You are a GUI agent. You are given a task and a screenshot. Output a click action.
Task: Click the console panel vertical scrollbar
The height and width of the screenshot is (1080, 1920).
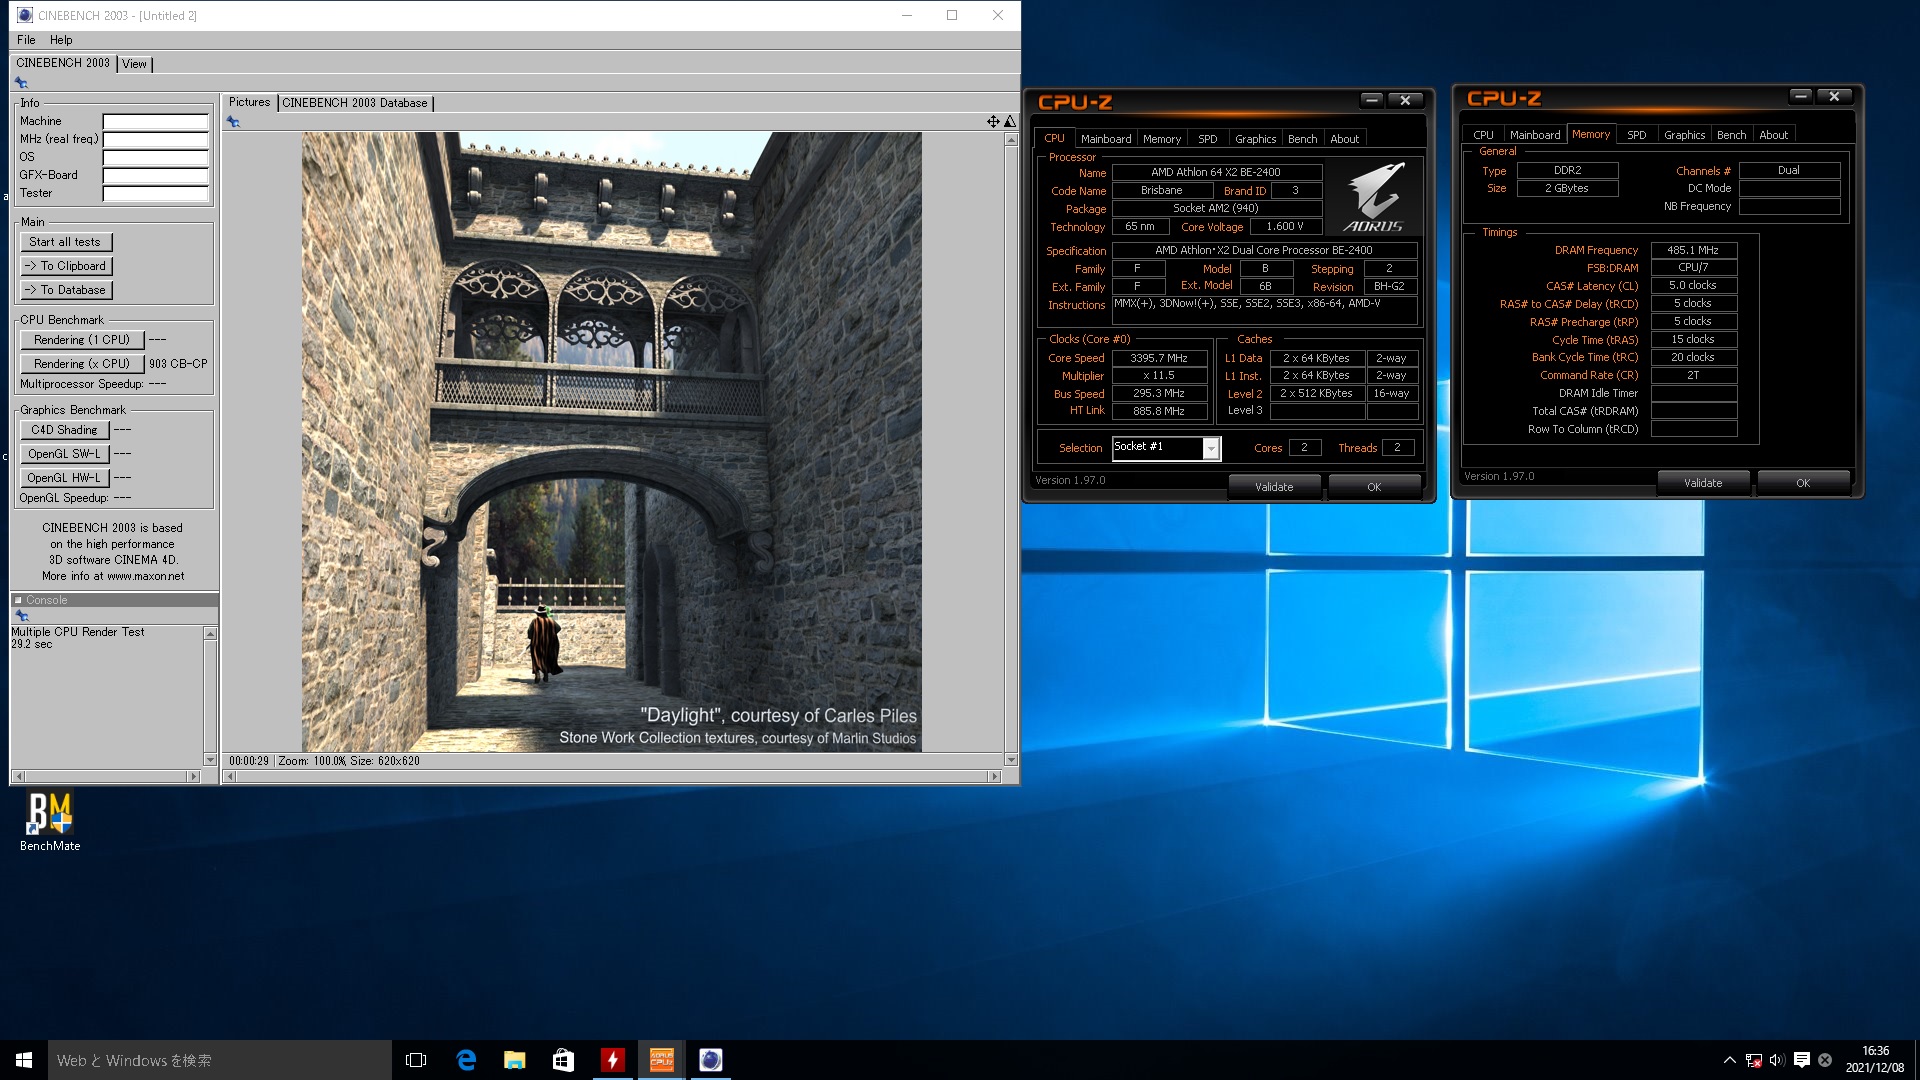coord(210,696)
